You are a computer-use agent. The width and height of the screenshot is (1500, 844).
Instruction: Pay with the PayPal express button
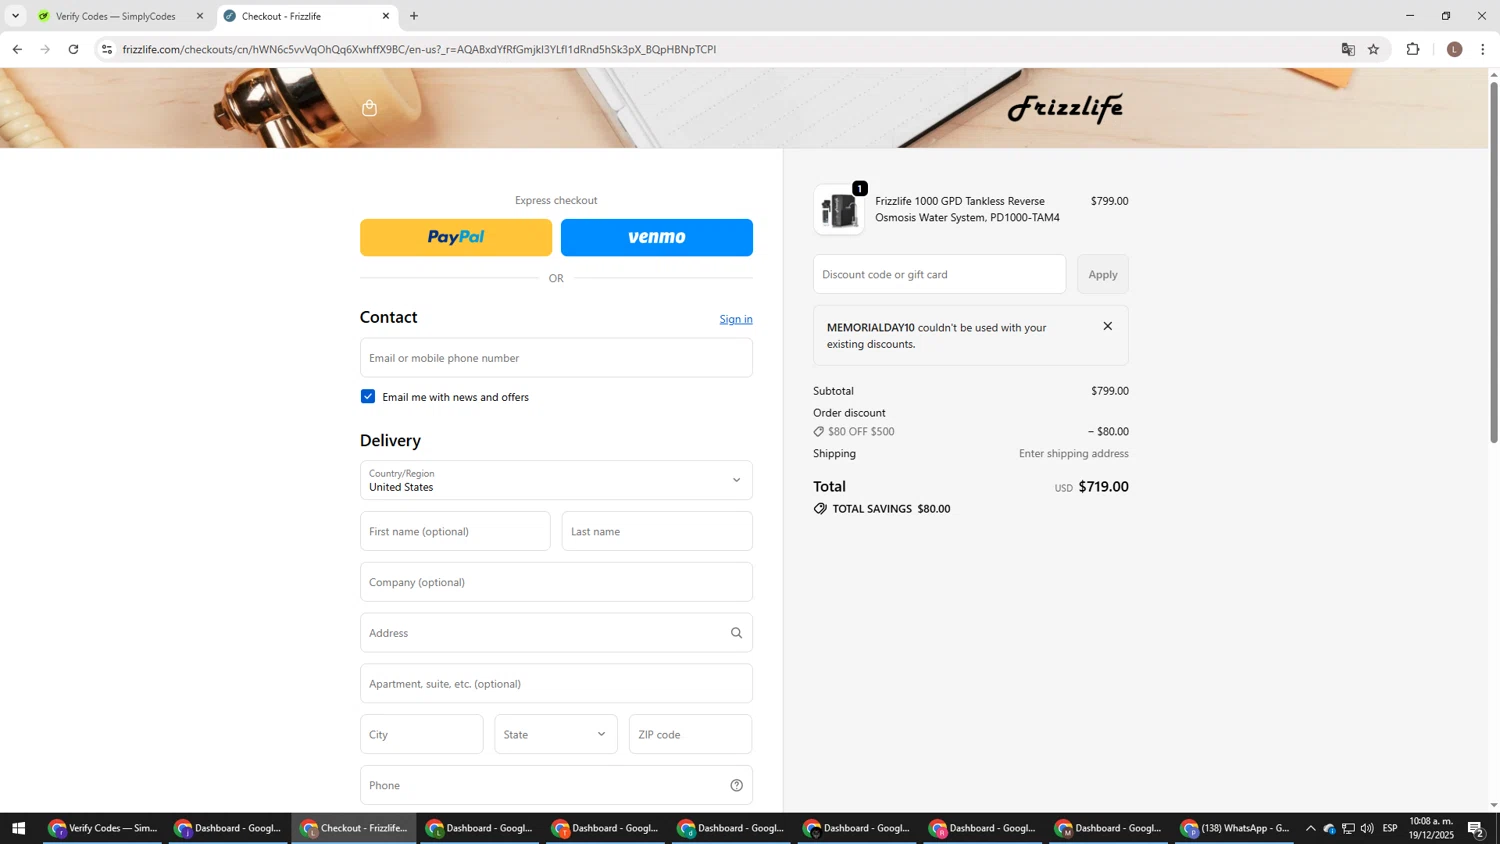coord(456,238)
